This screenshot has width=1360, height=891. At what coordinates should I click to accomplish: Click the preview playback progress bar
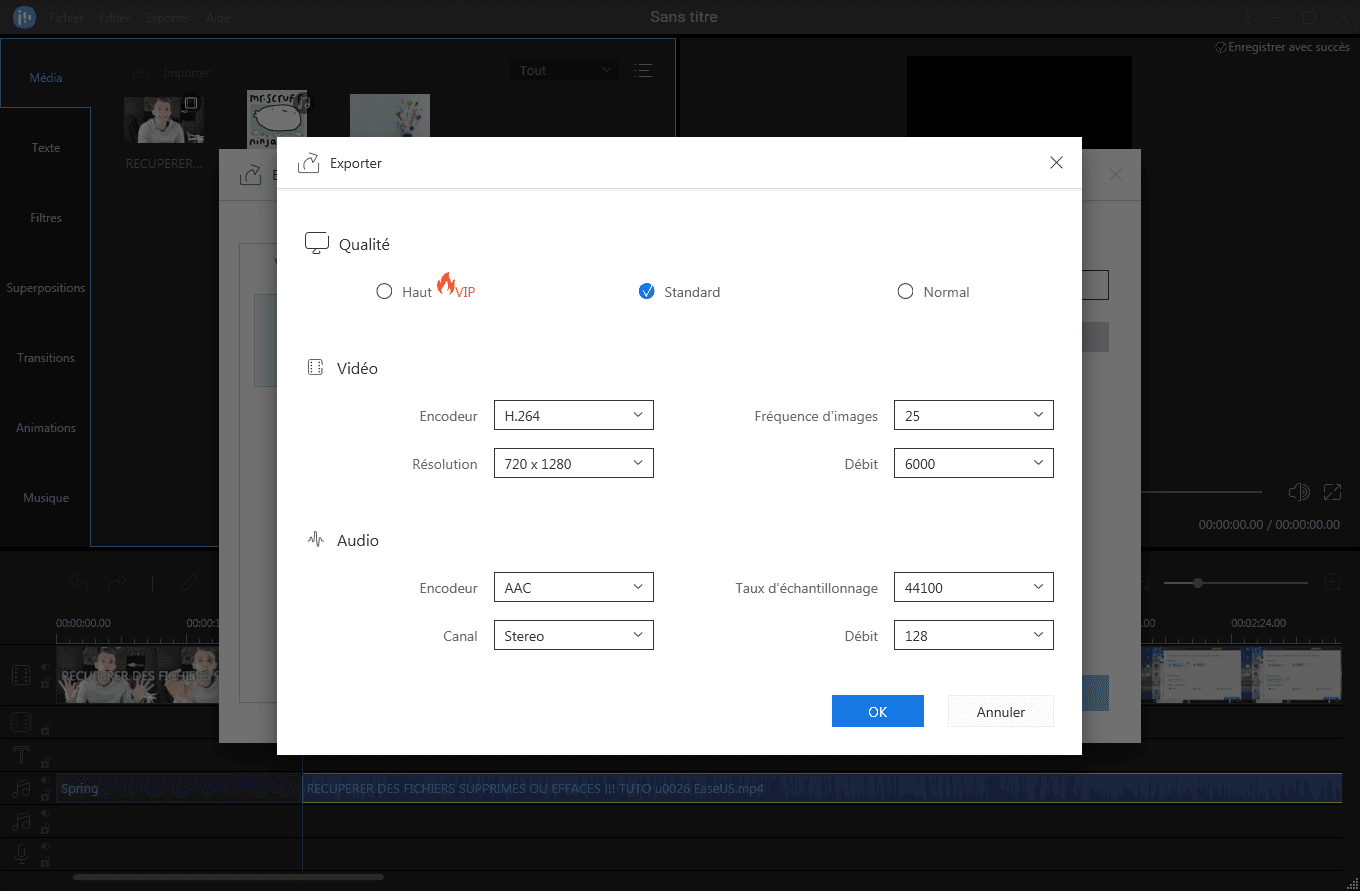tap(1200, 492)
